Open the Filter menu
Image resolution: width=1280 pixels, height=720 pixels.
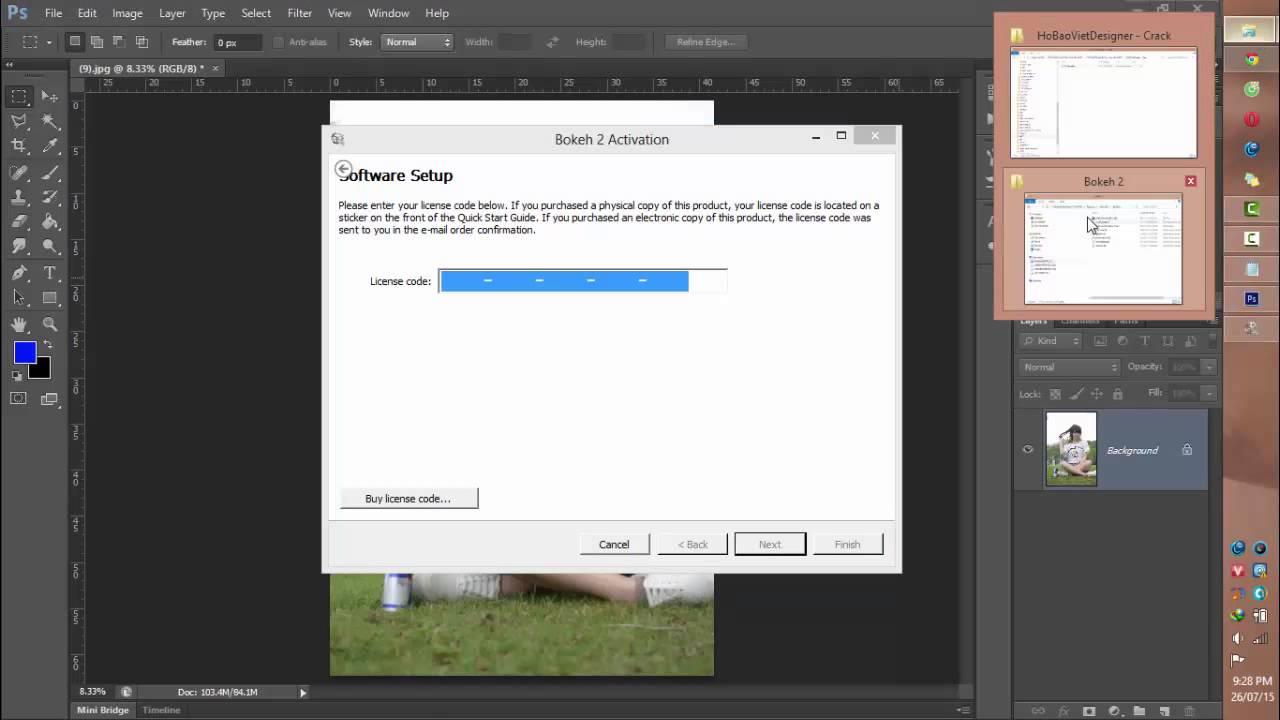coord(300,13)
